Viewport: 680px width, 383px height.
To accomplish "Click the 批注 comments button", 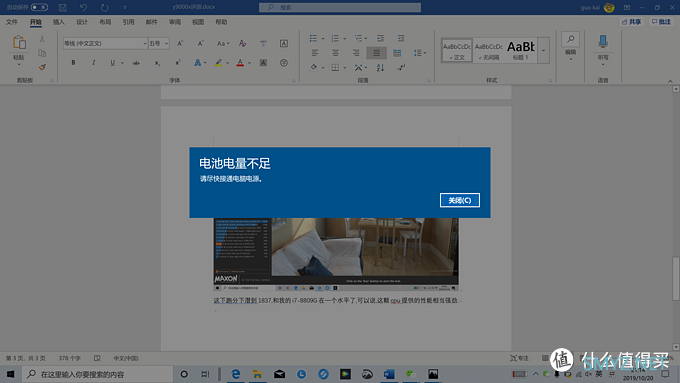I will 661,22.
